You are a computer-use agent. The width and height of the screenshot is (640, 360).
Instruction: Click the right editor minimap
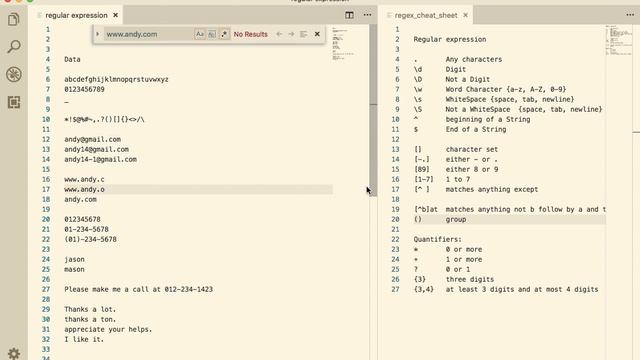point(619,40)
